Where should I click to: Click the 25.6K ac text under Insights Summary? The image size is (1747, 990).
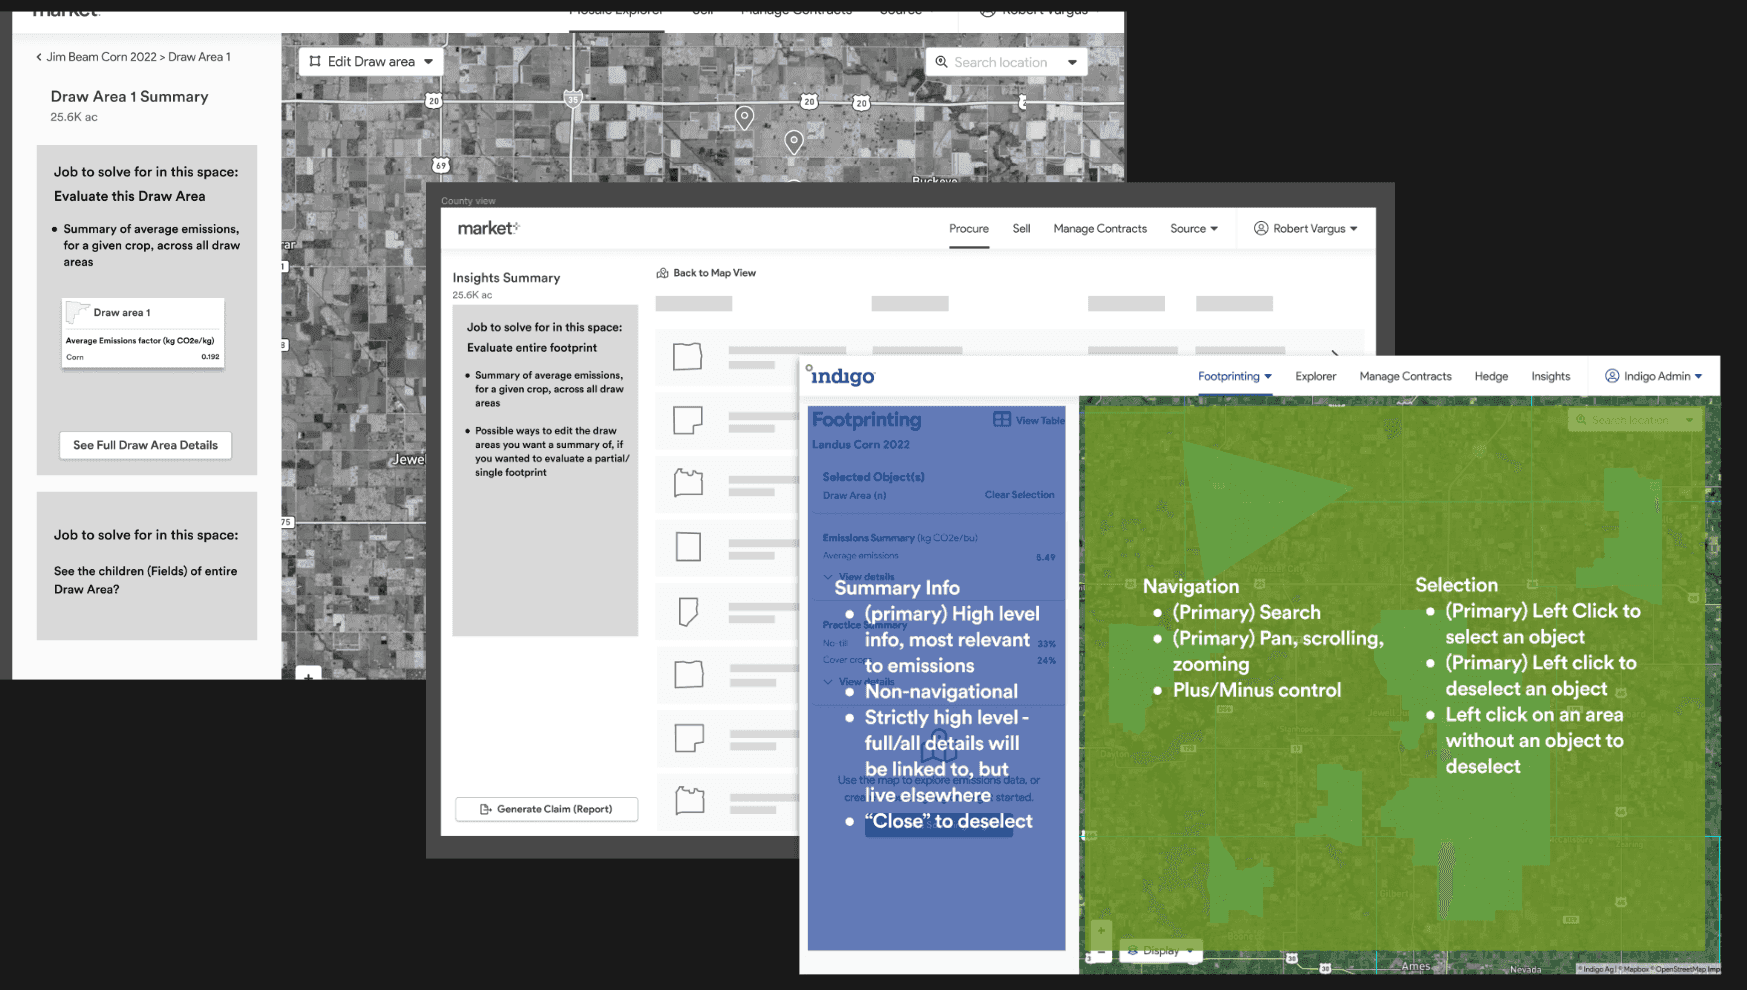[472, 295]
